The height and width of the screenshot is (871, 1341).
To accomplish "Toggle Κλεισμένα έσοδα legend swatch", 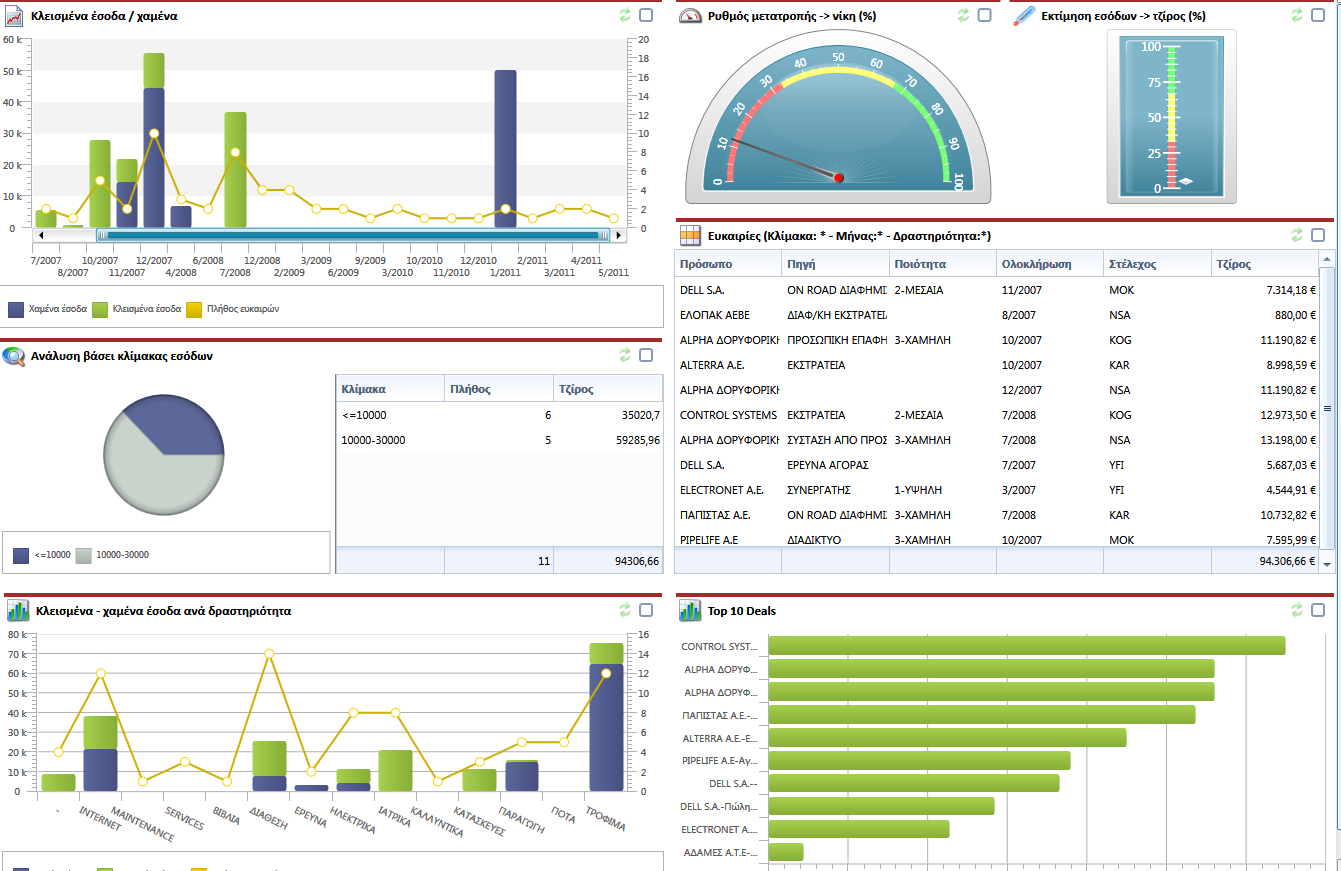I will (x=100, y=310).
